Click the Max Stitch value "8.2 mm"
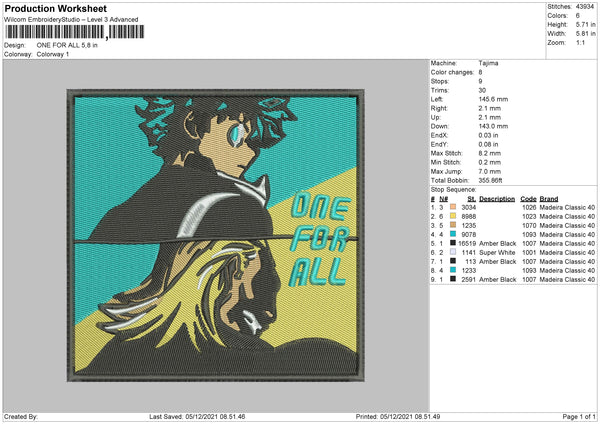Viewport: 600px width, 424px height. [489, 153]
